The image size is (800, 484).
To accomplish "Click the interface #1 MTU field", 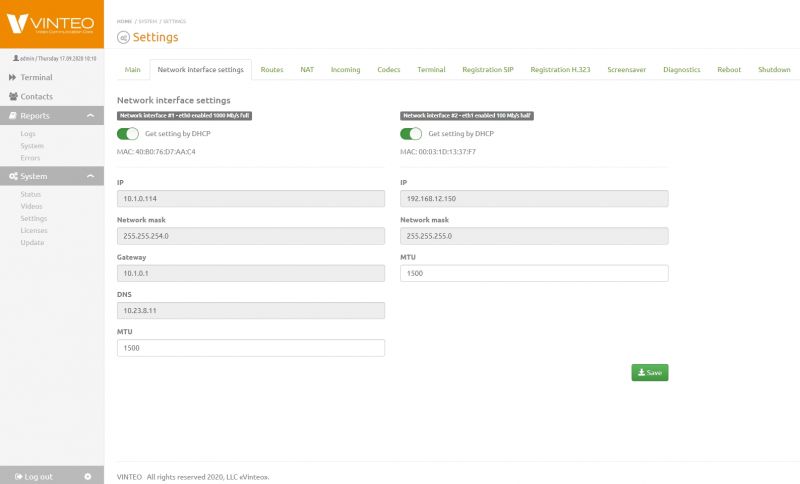I will (x=251, y=348).
